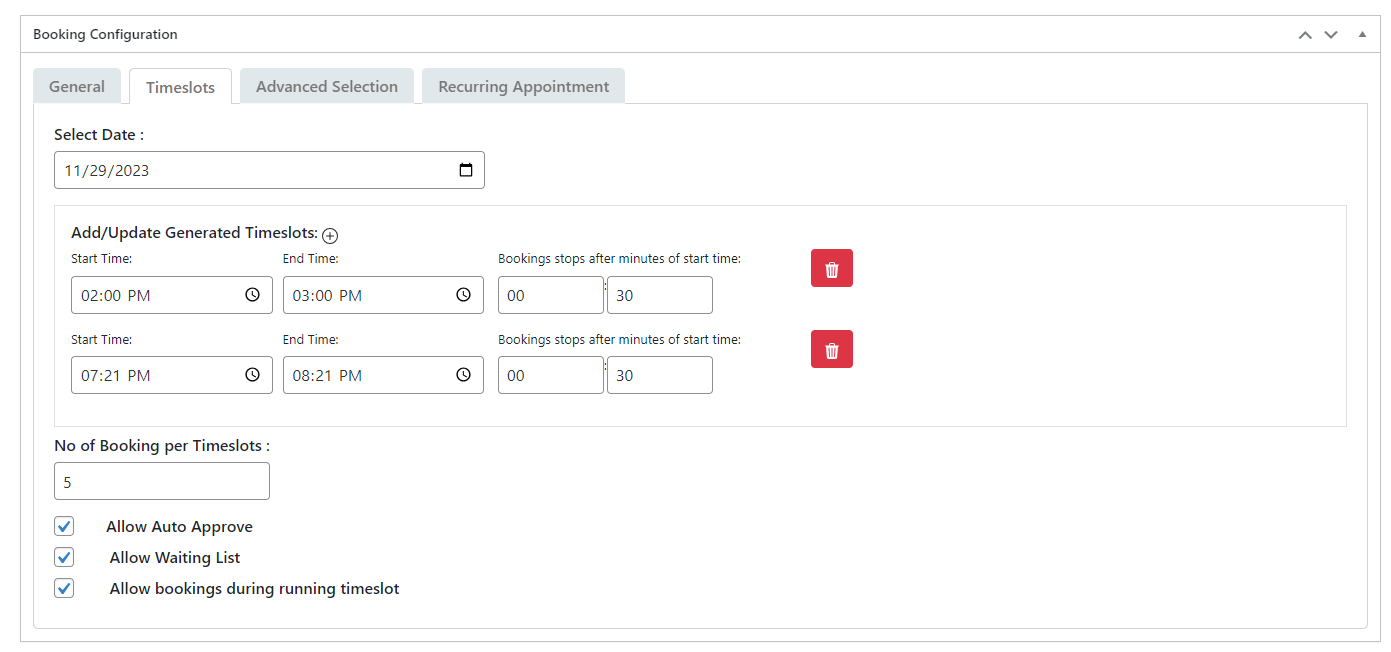Click the minutes field showing 30 in first row
Image resolution: width=1391 pixels, height=652 pixels.
tap(659, 295)
